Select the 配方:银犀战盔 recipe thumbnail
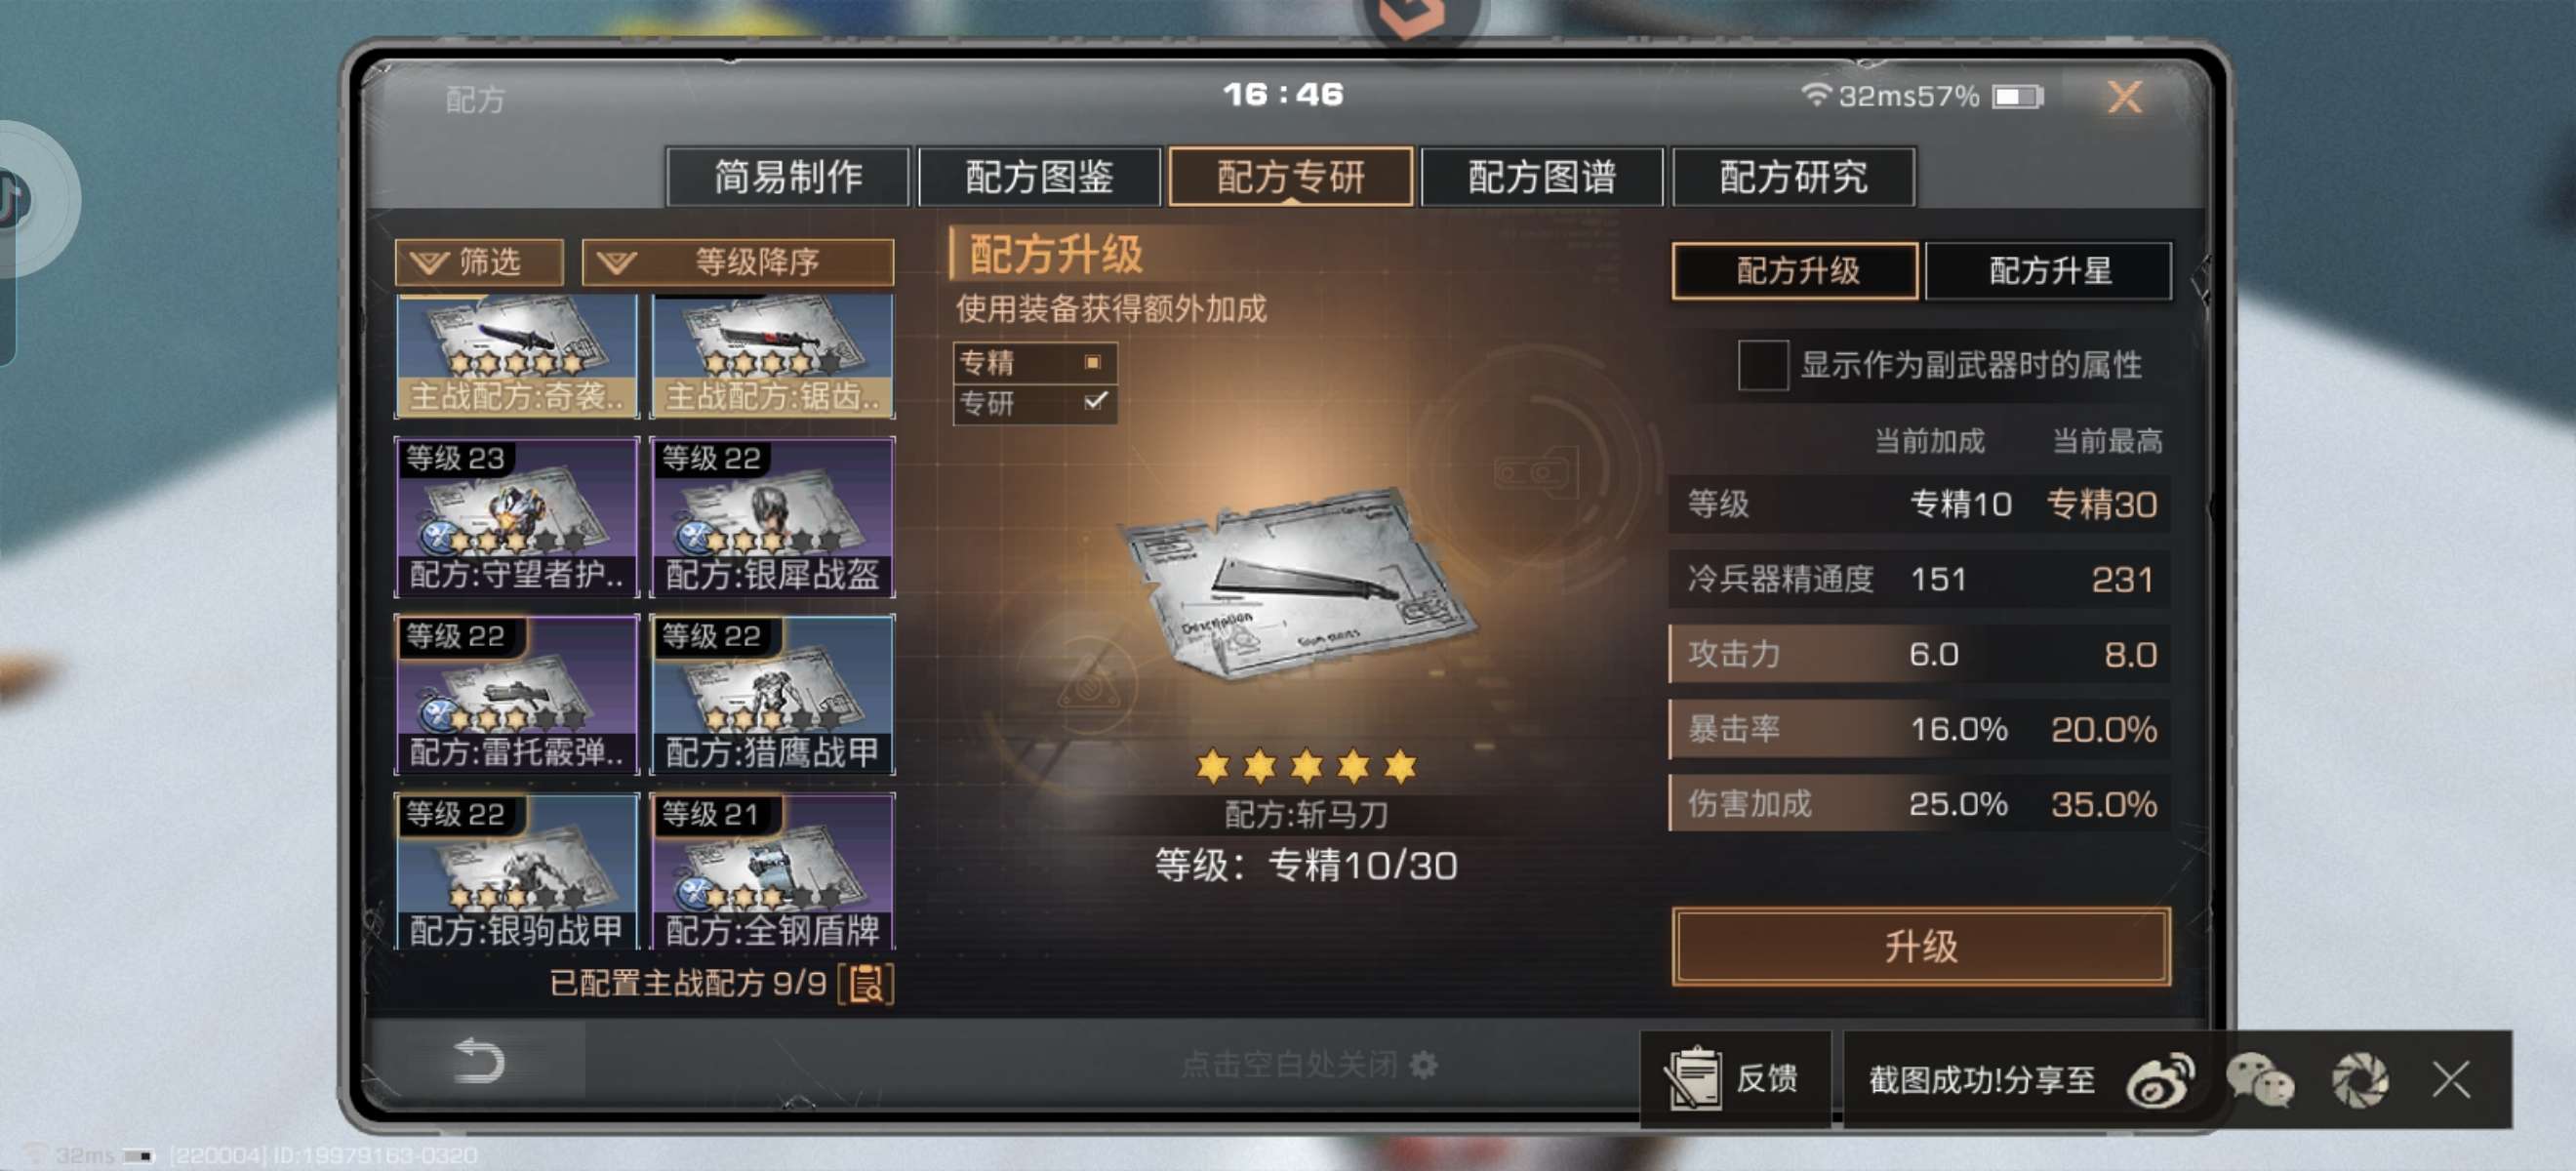2576x1171 pixels. click(772, 517)
